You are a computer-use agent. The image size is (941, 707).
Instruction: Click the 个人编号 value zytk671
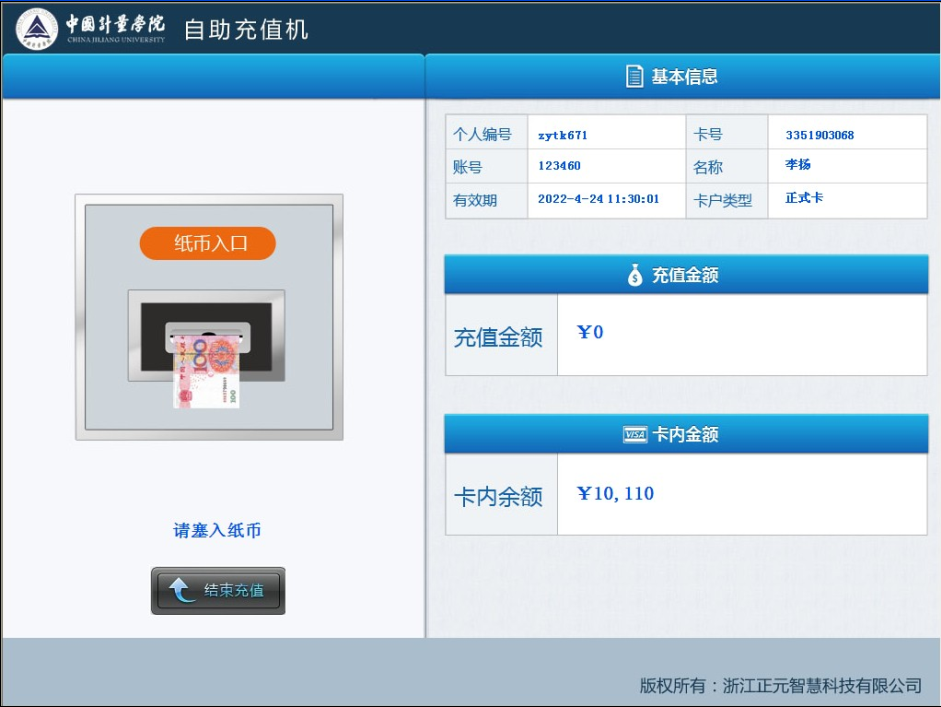coord(563,135)
